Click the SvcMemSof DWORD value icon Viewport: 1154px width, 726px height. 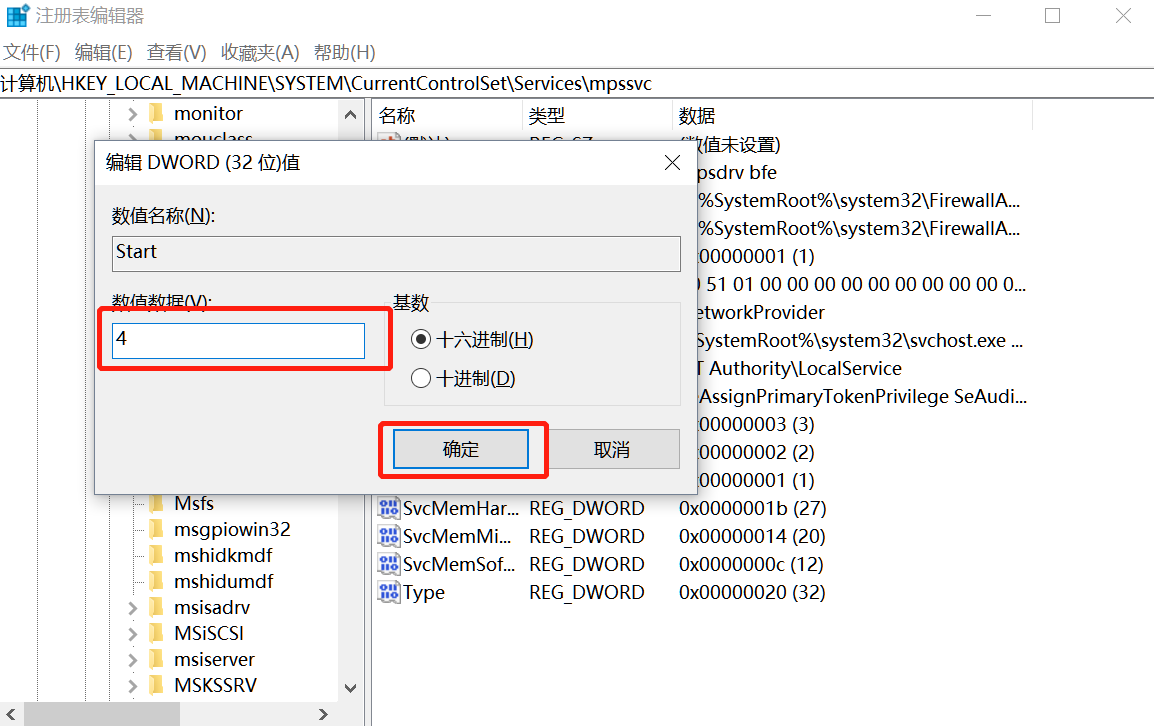389,564
